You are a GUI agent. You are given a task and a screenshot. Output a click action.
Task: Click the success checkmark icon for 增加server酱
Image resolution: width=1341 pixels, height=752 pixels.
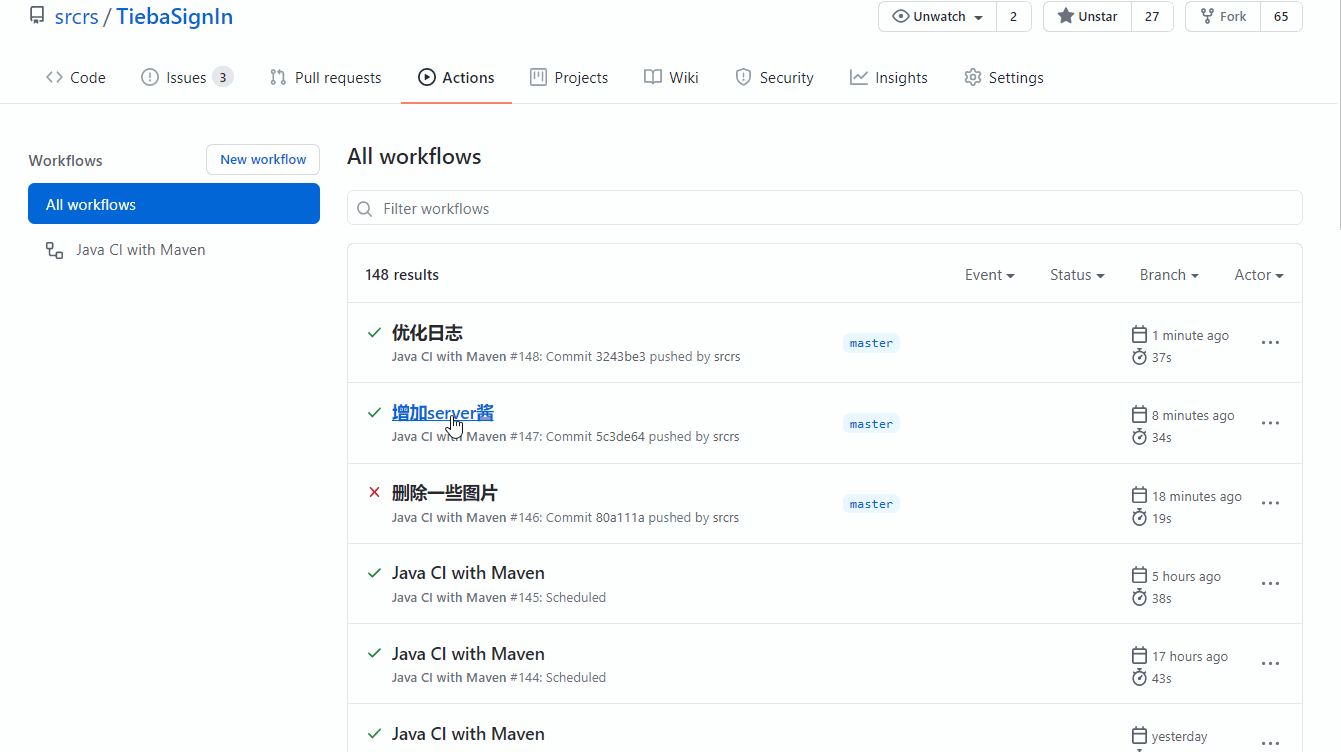(x=374, y=412)
